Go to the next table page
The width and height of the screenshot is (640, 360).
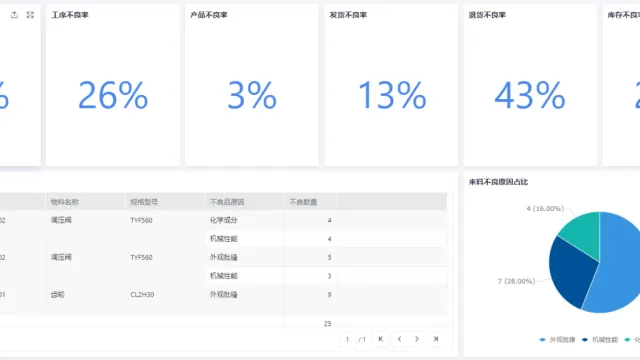(x=417, y=339)
